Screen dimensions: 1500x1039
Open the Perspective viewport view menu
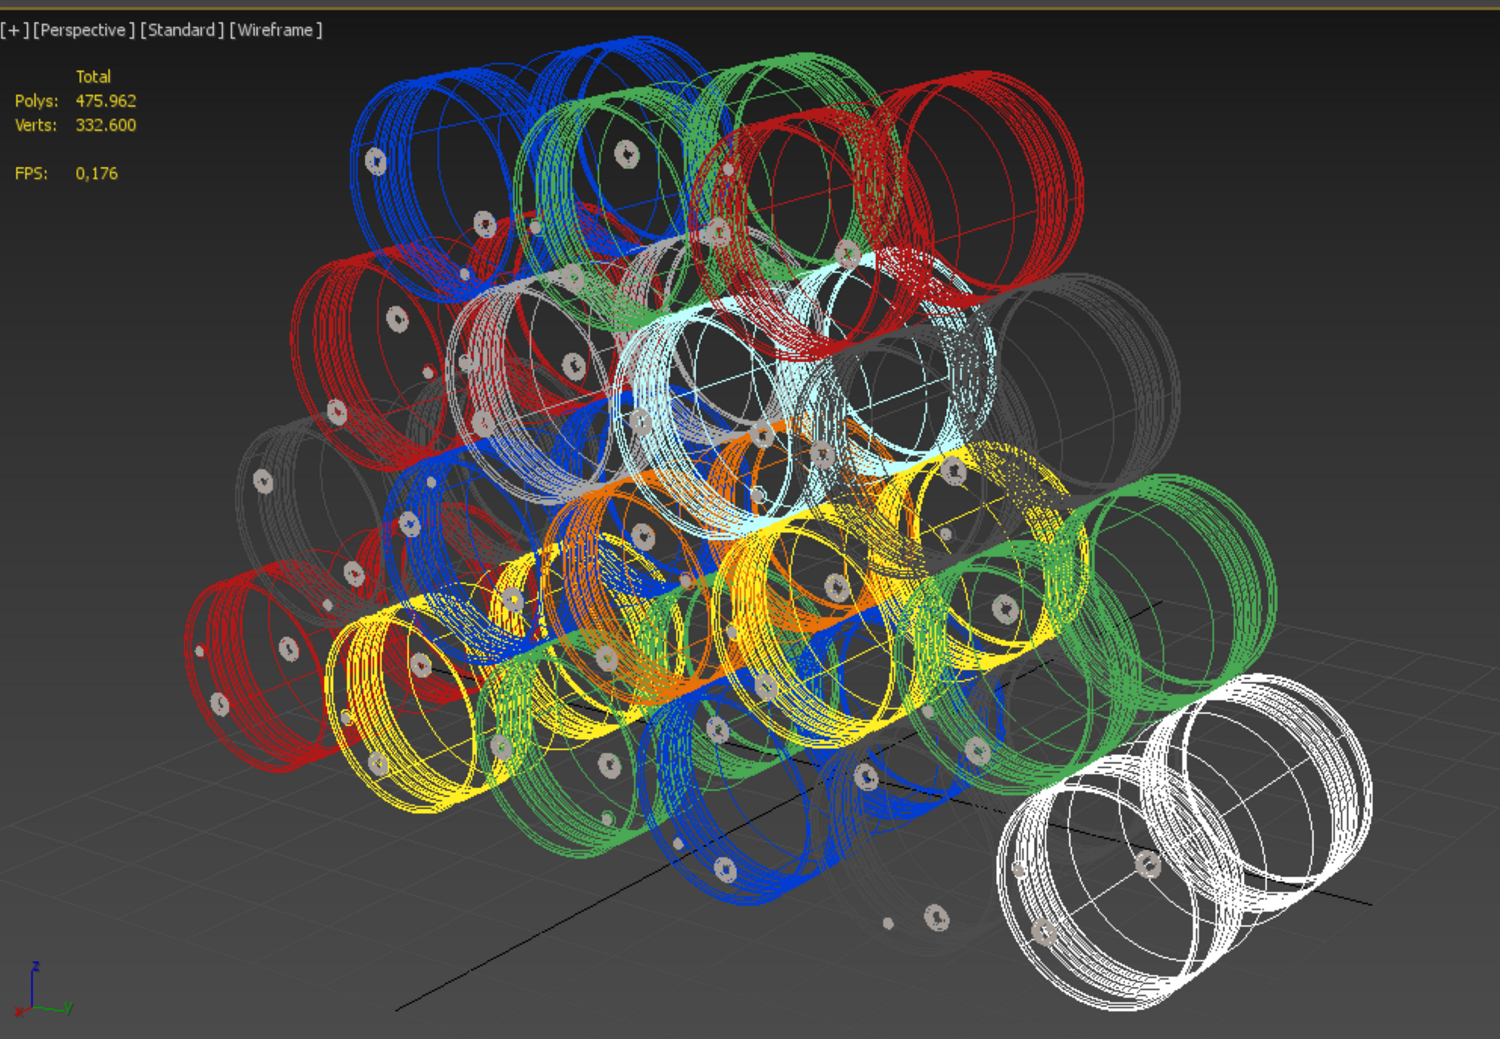pyautogui.click(x=84, y=30)
